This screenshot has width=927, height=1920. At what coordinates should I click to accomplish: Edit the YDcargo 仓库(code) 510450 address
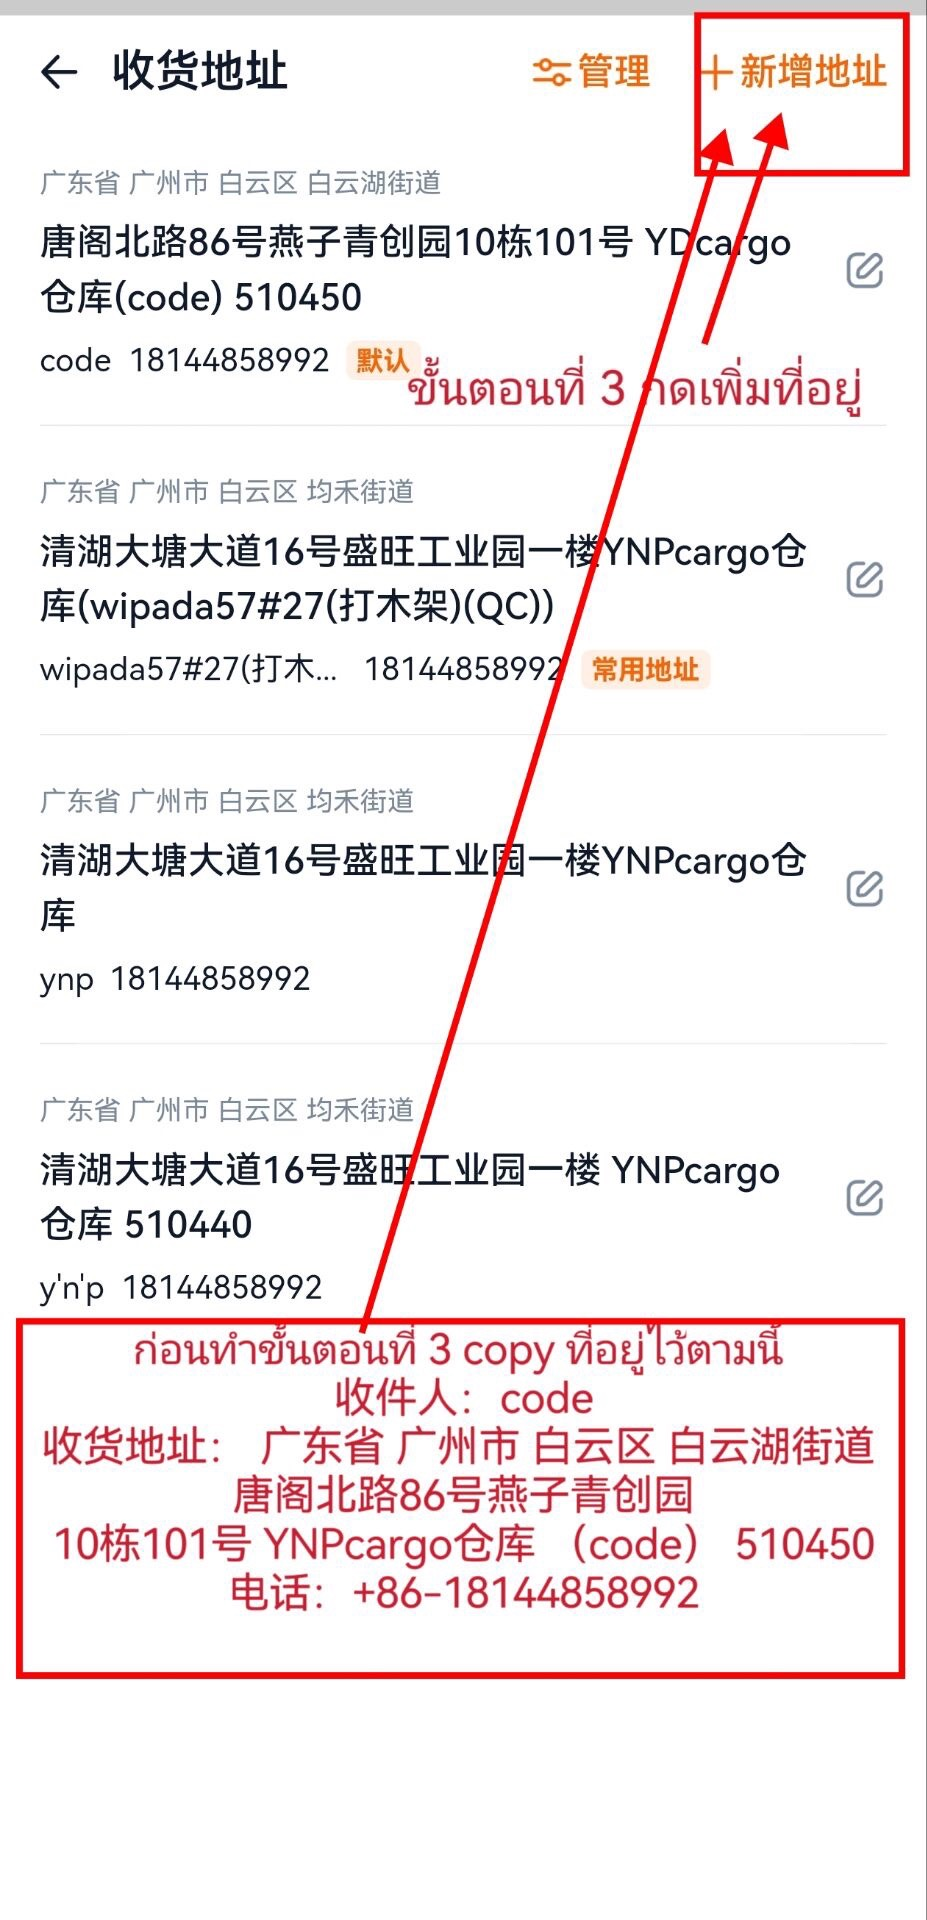[865, 270]
